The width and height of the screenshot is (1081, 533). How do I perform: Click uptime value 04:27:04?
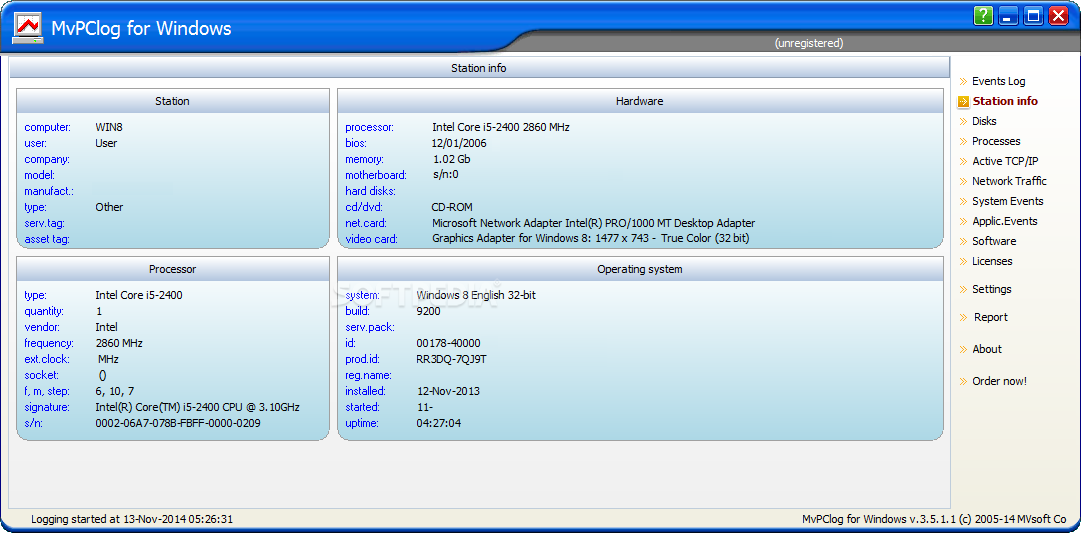(x=438, y=423)
